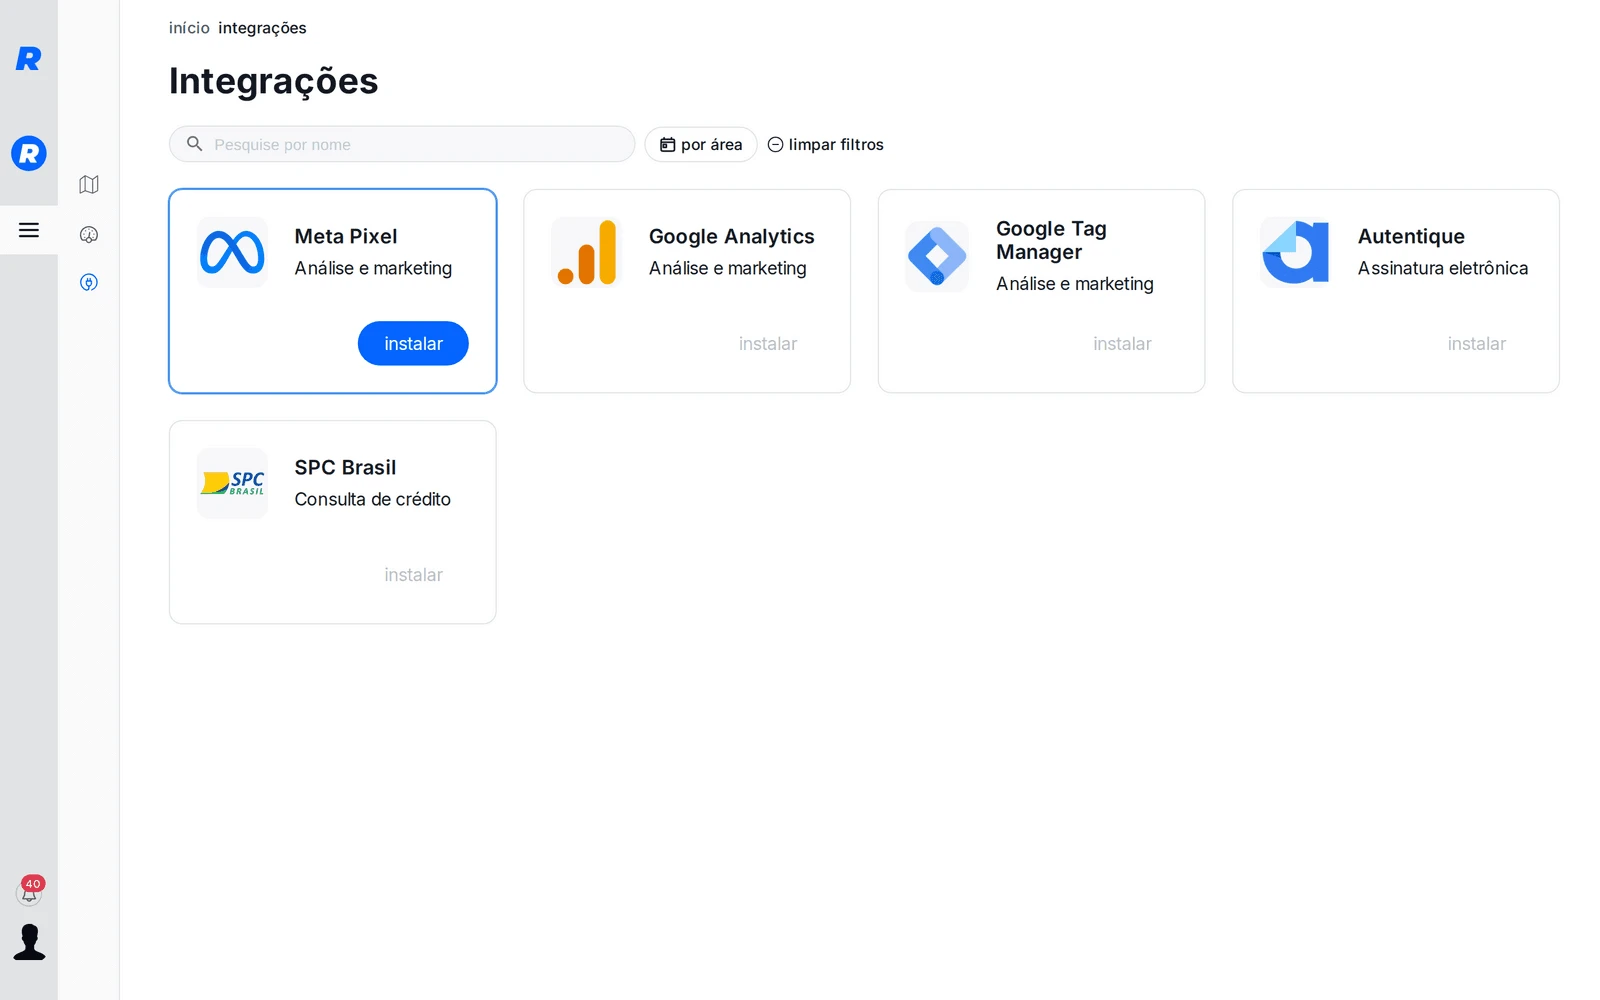Open the Meta Pixel logo thumbnail

coord(232,252)
